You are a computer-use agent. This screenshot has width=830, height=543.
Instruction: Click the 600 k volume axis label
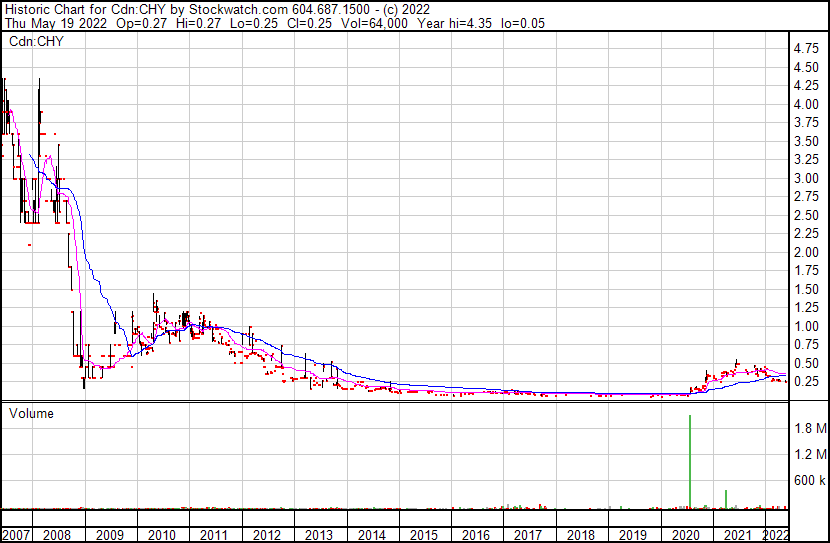(x=809, y=480)
